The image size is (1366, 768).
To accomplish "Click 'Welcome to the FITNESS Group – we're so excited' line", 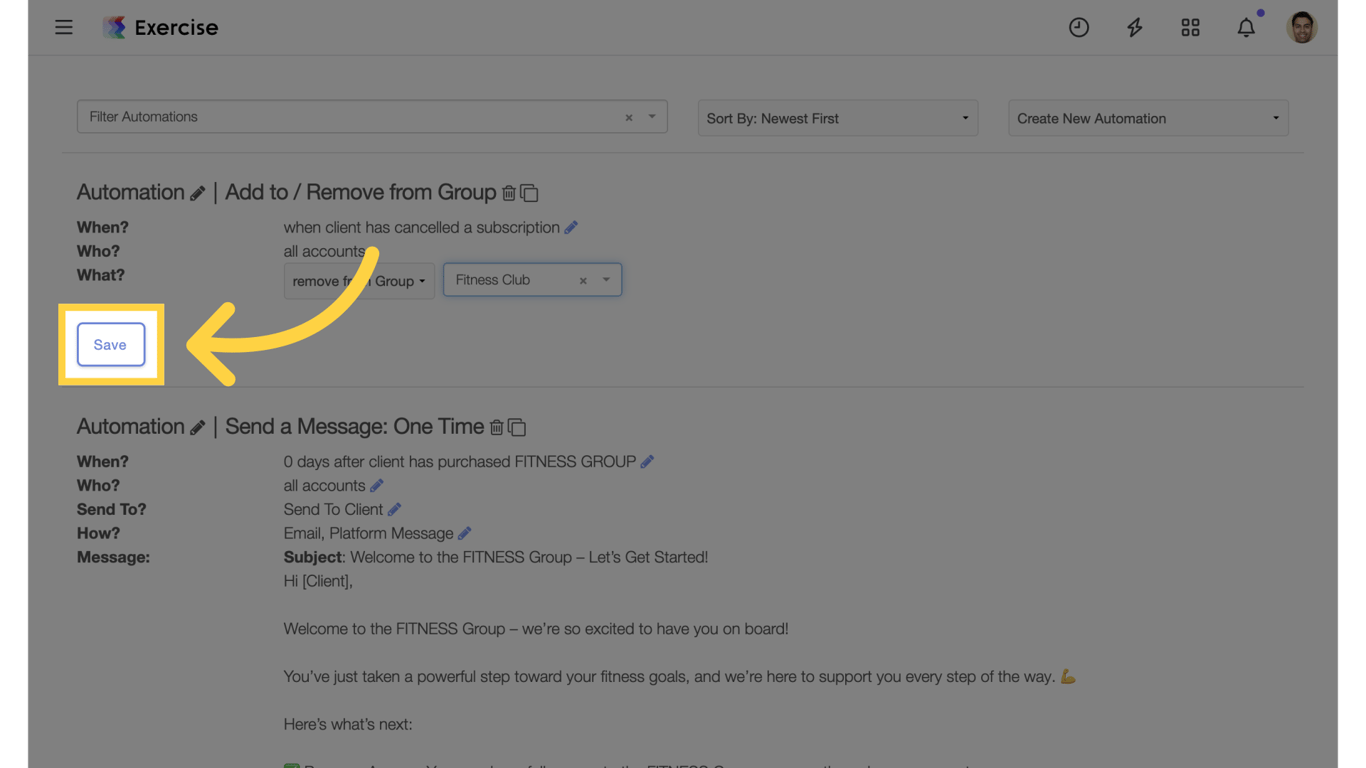I will click(536, 629).
